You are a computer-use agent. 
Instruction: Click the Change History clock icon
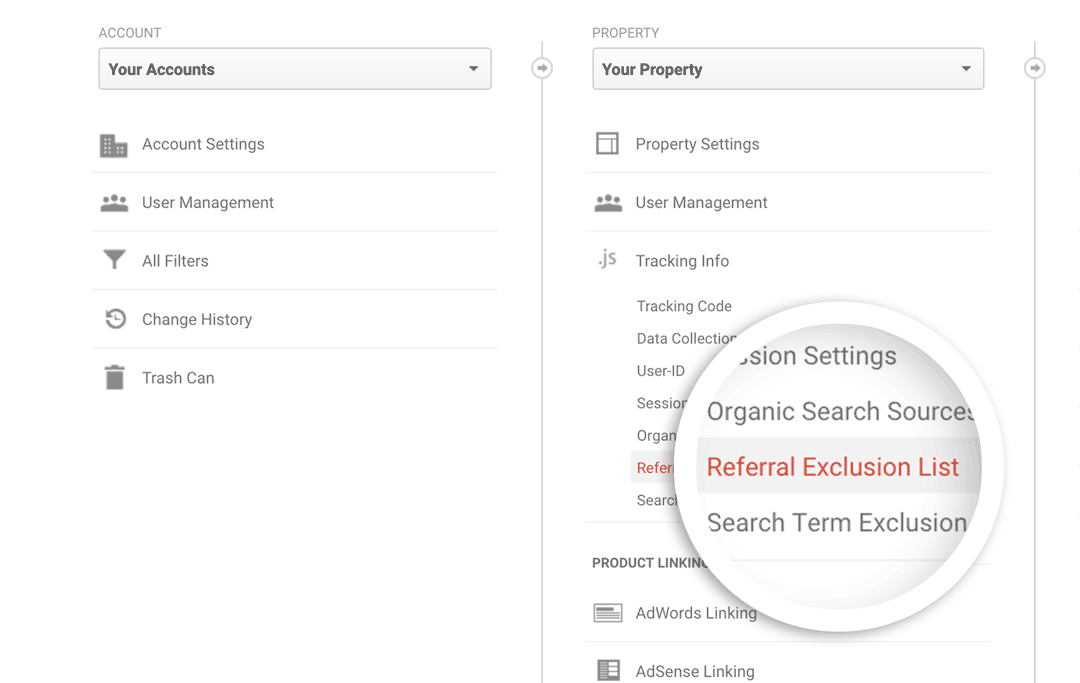(115, 319)
